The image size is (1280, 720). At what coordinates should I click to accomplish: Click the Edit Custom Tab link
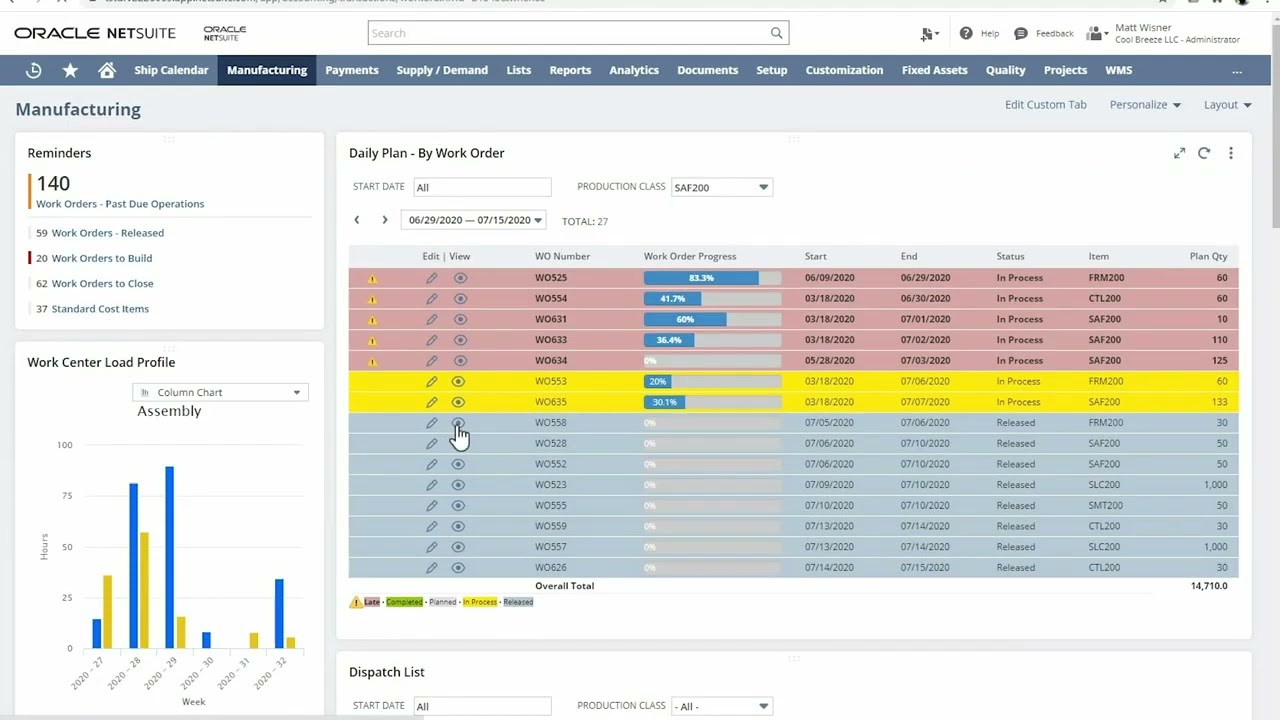(1045, 104)
